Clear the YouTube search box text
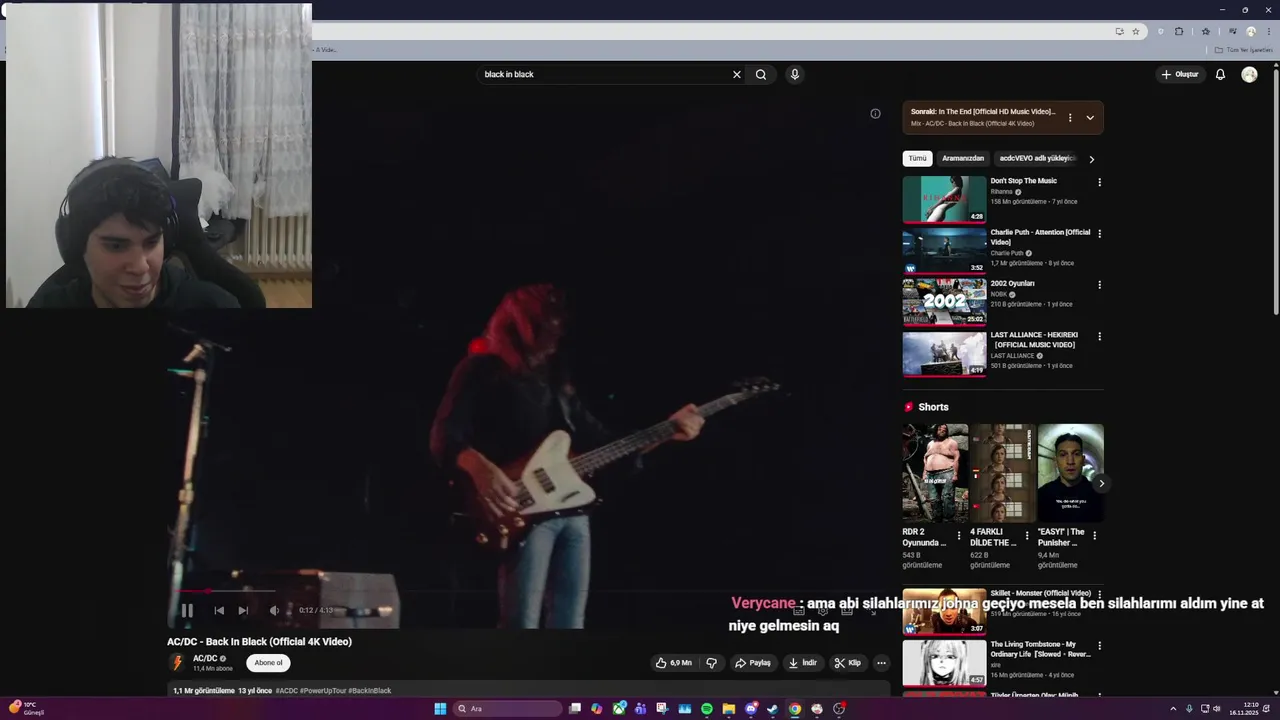The image size is (1280, 720). coord(737,74)
